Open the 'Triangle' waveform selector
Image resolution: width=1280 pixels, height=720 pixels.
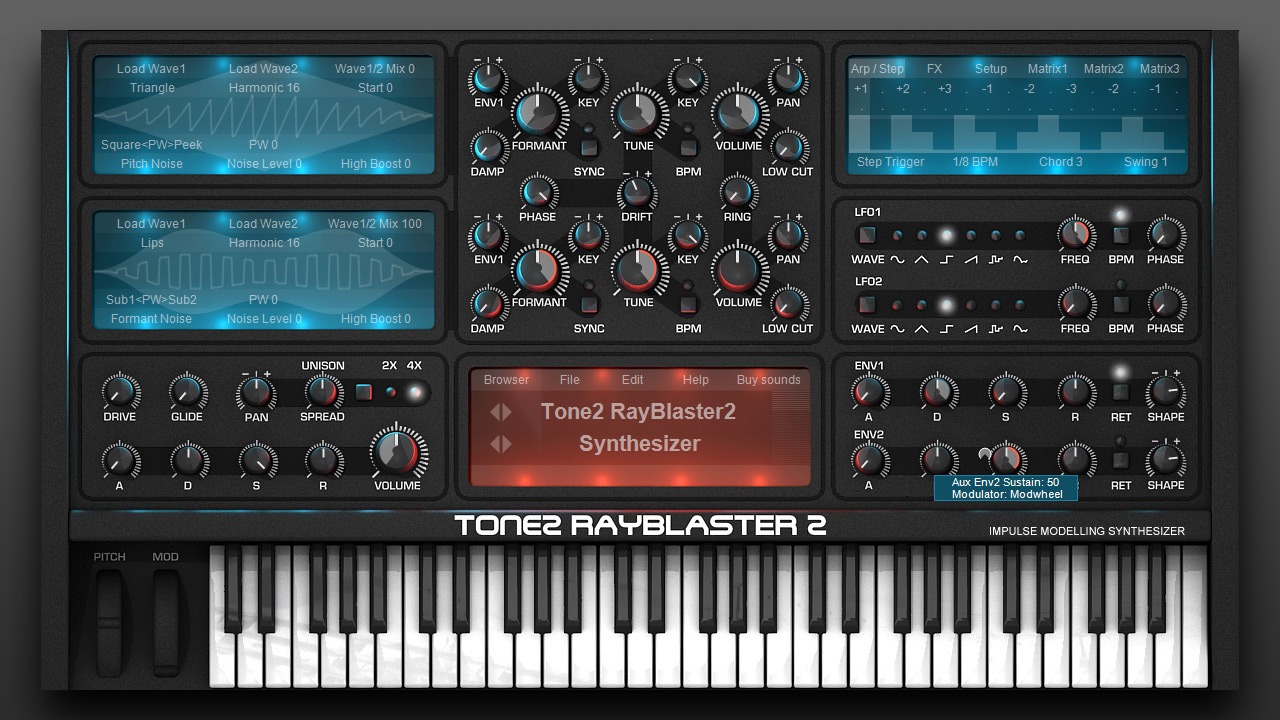point(152,88)
